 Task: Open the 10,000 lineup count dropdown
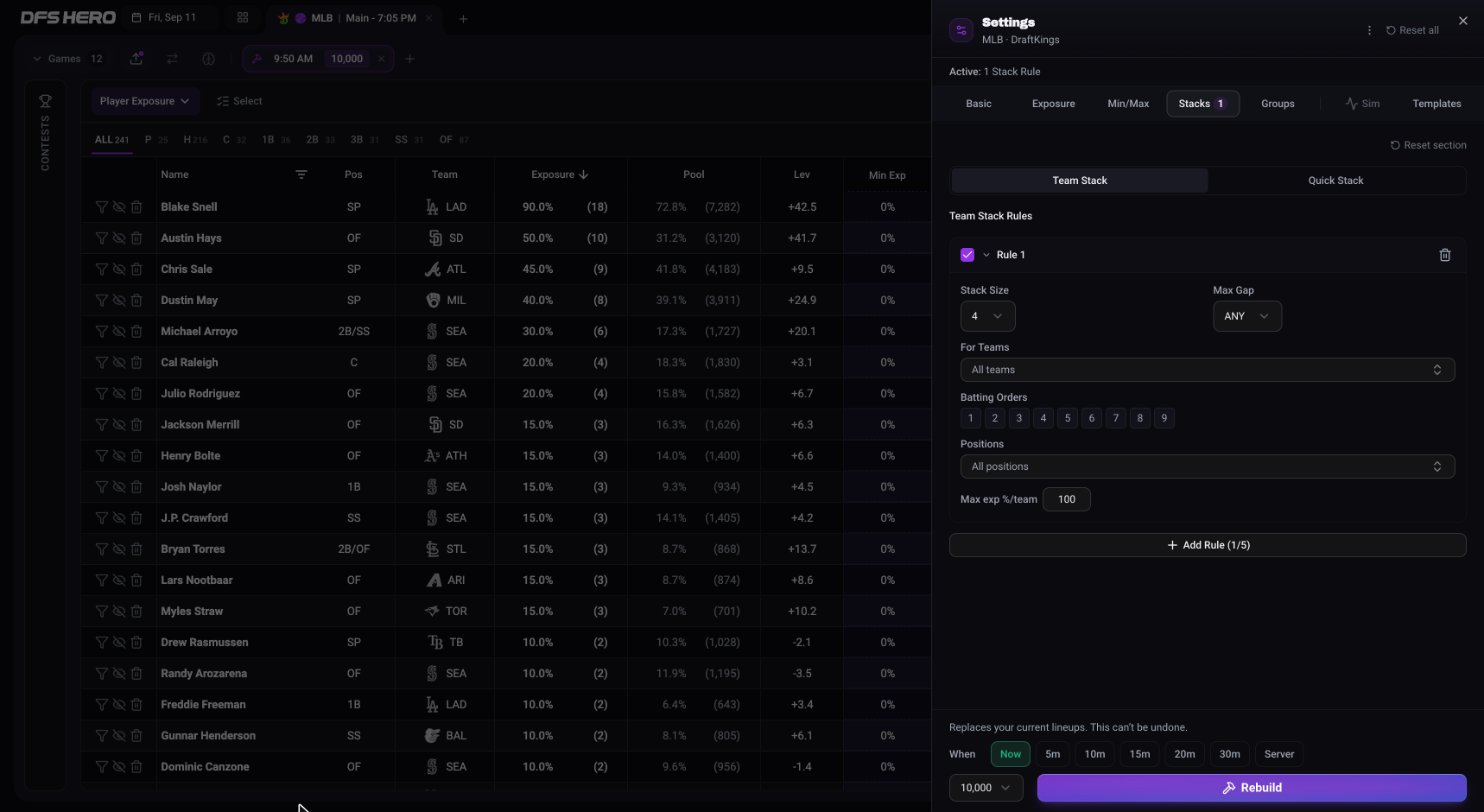click(986, 788)
